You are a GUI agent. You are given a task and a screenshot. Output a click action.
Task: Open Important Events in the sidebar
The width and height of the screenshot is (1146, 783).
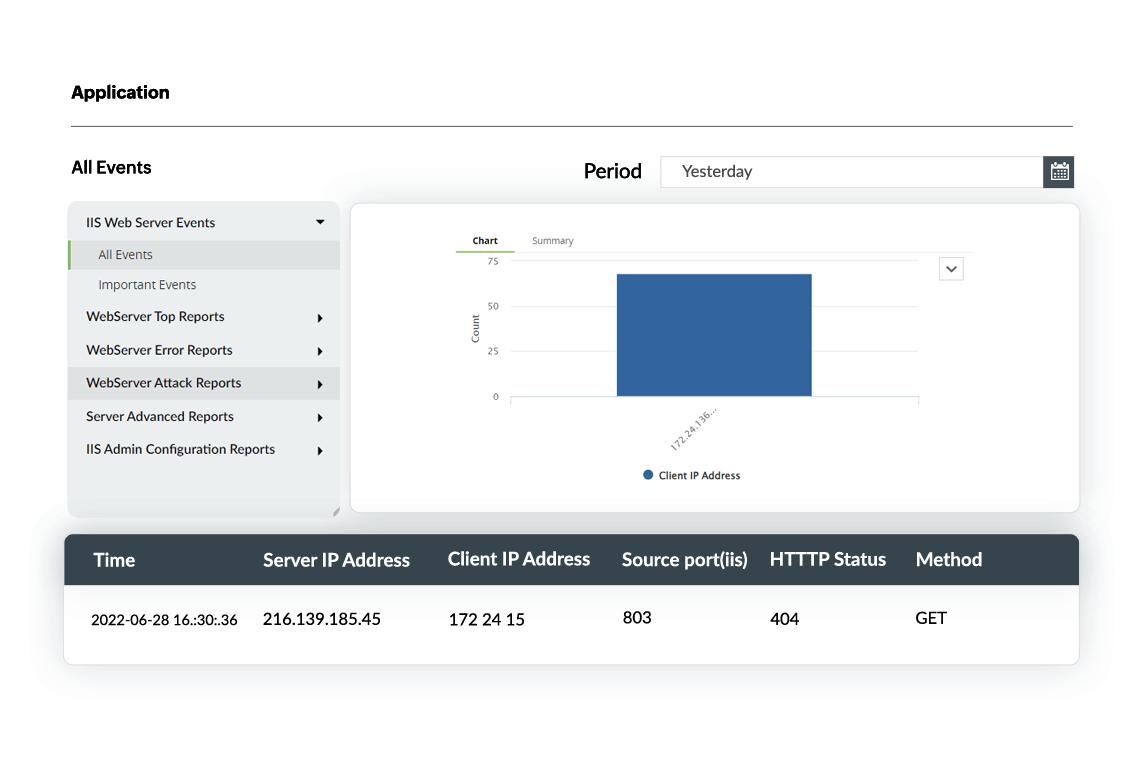click(147, 285)
